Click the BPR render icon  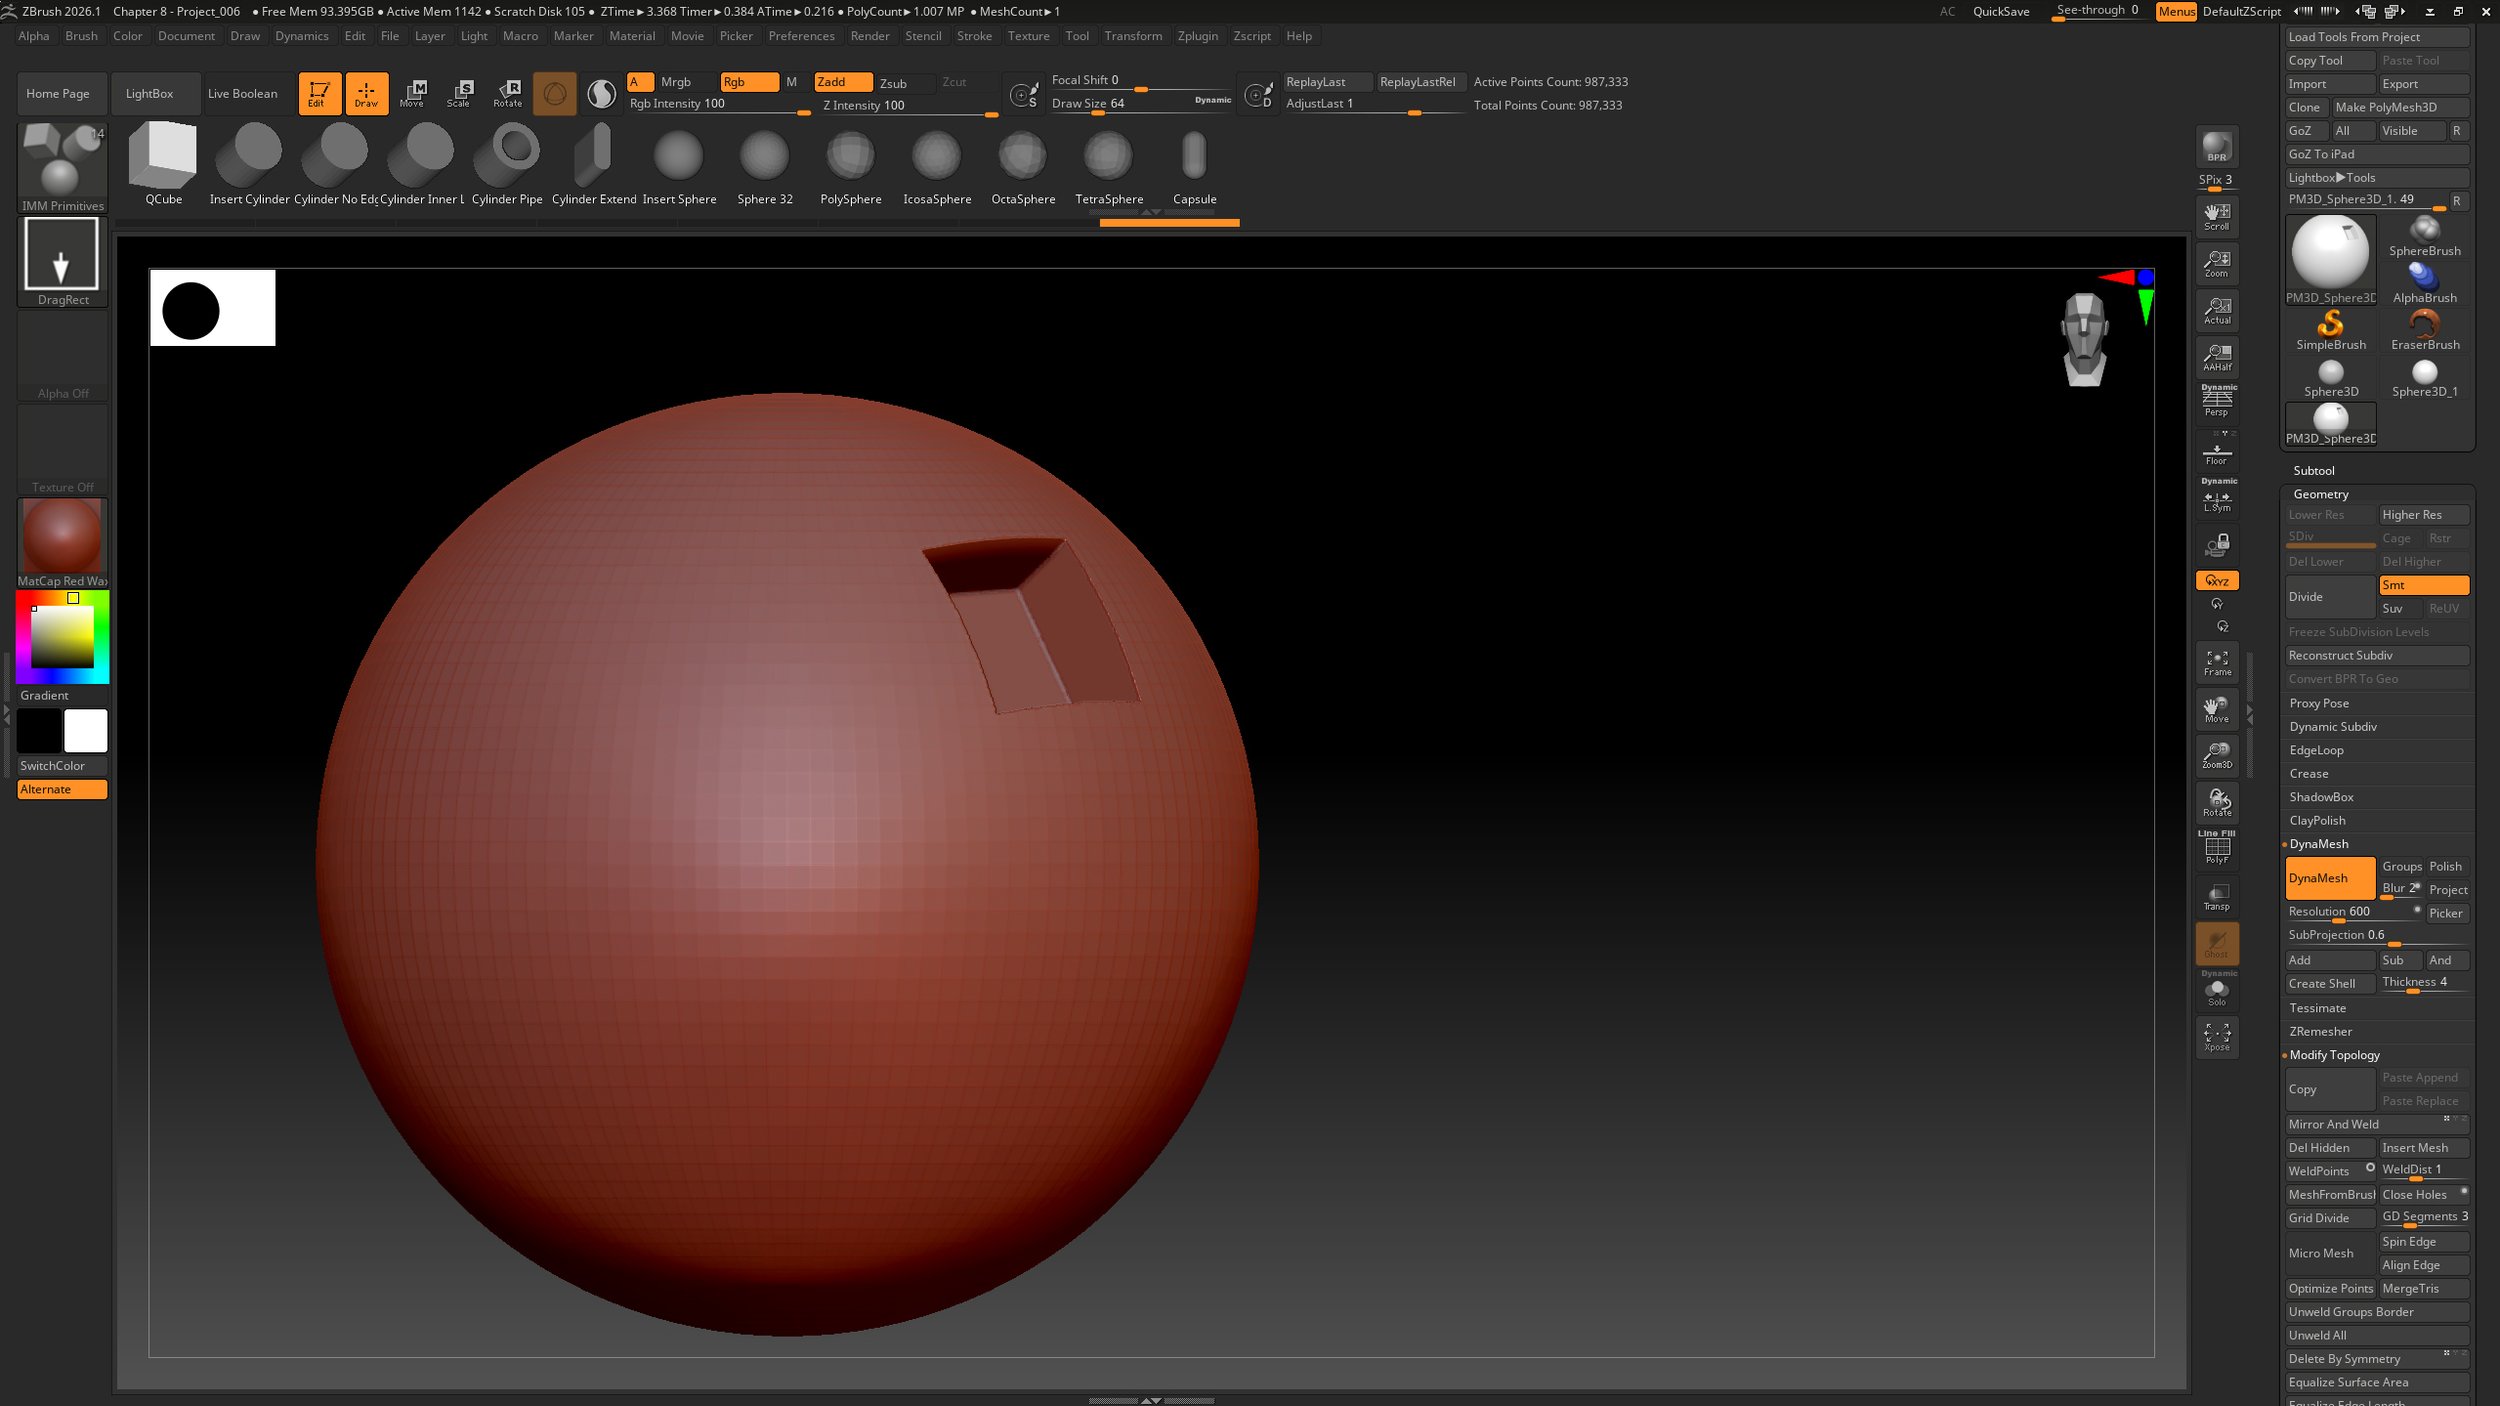2216,147
